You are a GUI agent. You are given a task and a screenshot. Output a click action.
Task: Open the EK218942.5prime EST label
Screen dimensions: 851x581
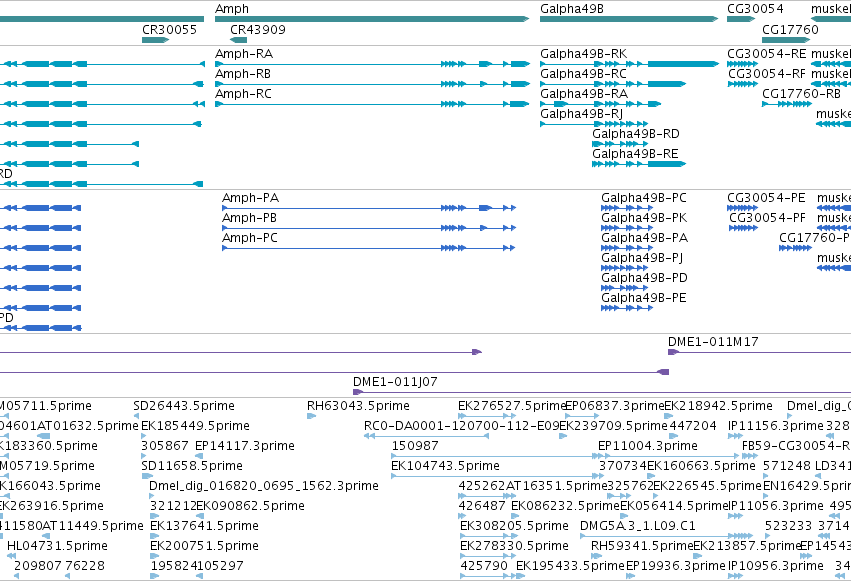[x=719, y=406]
